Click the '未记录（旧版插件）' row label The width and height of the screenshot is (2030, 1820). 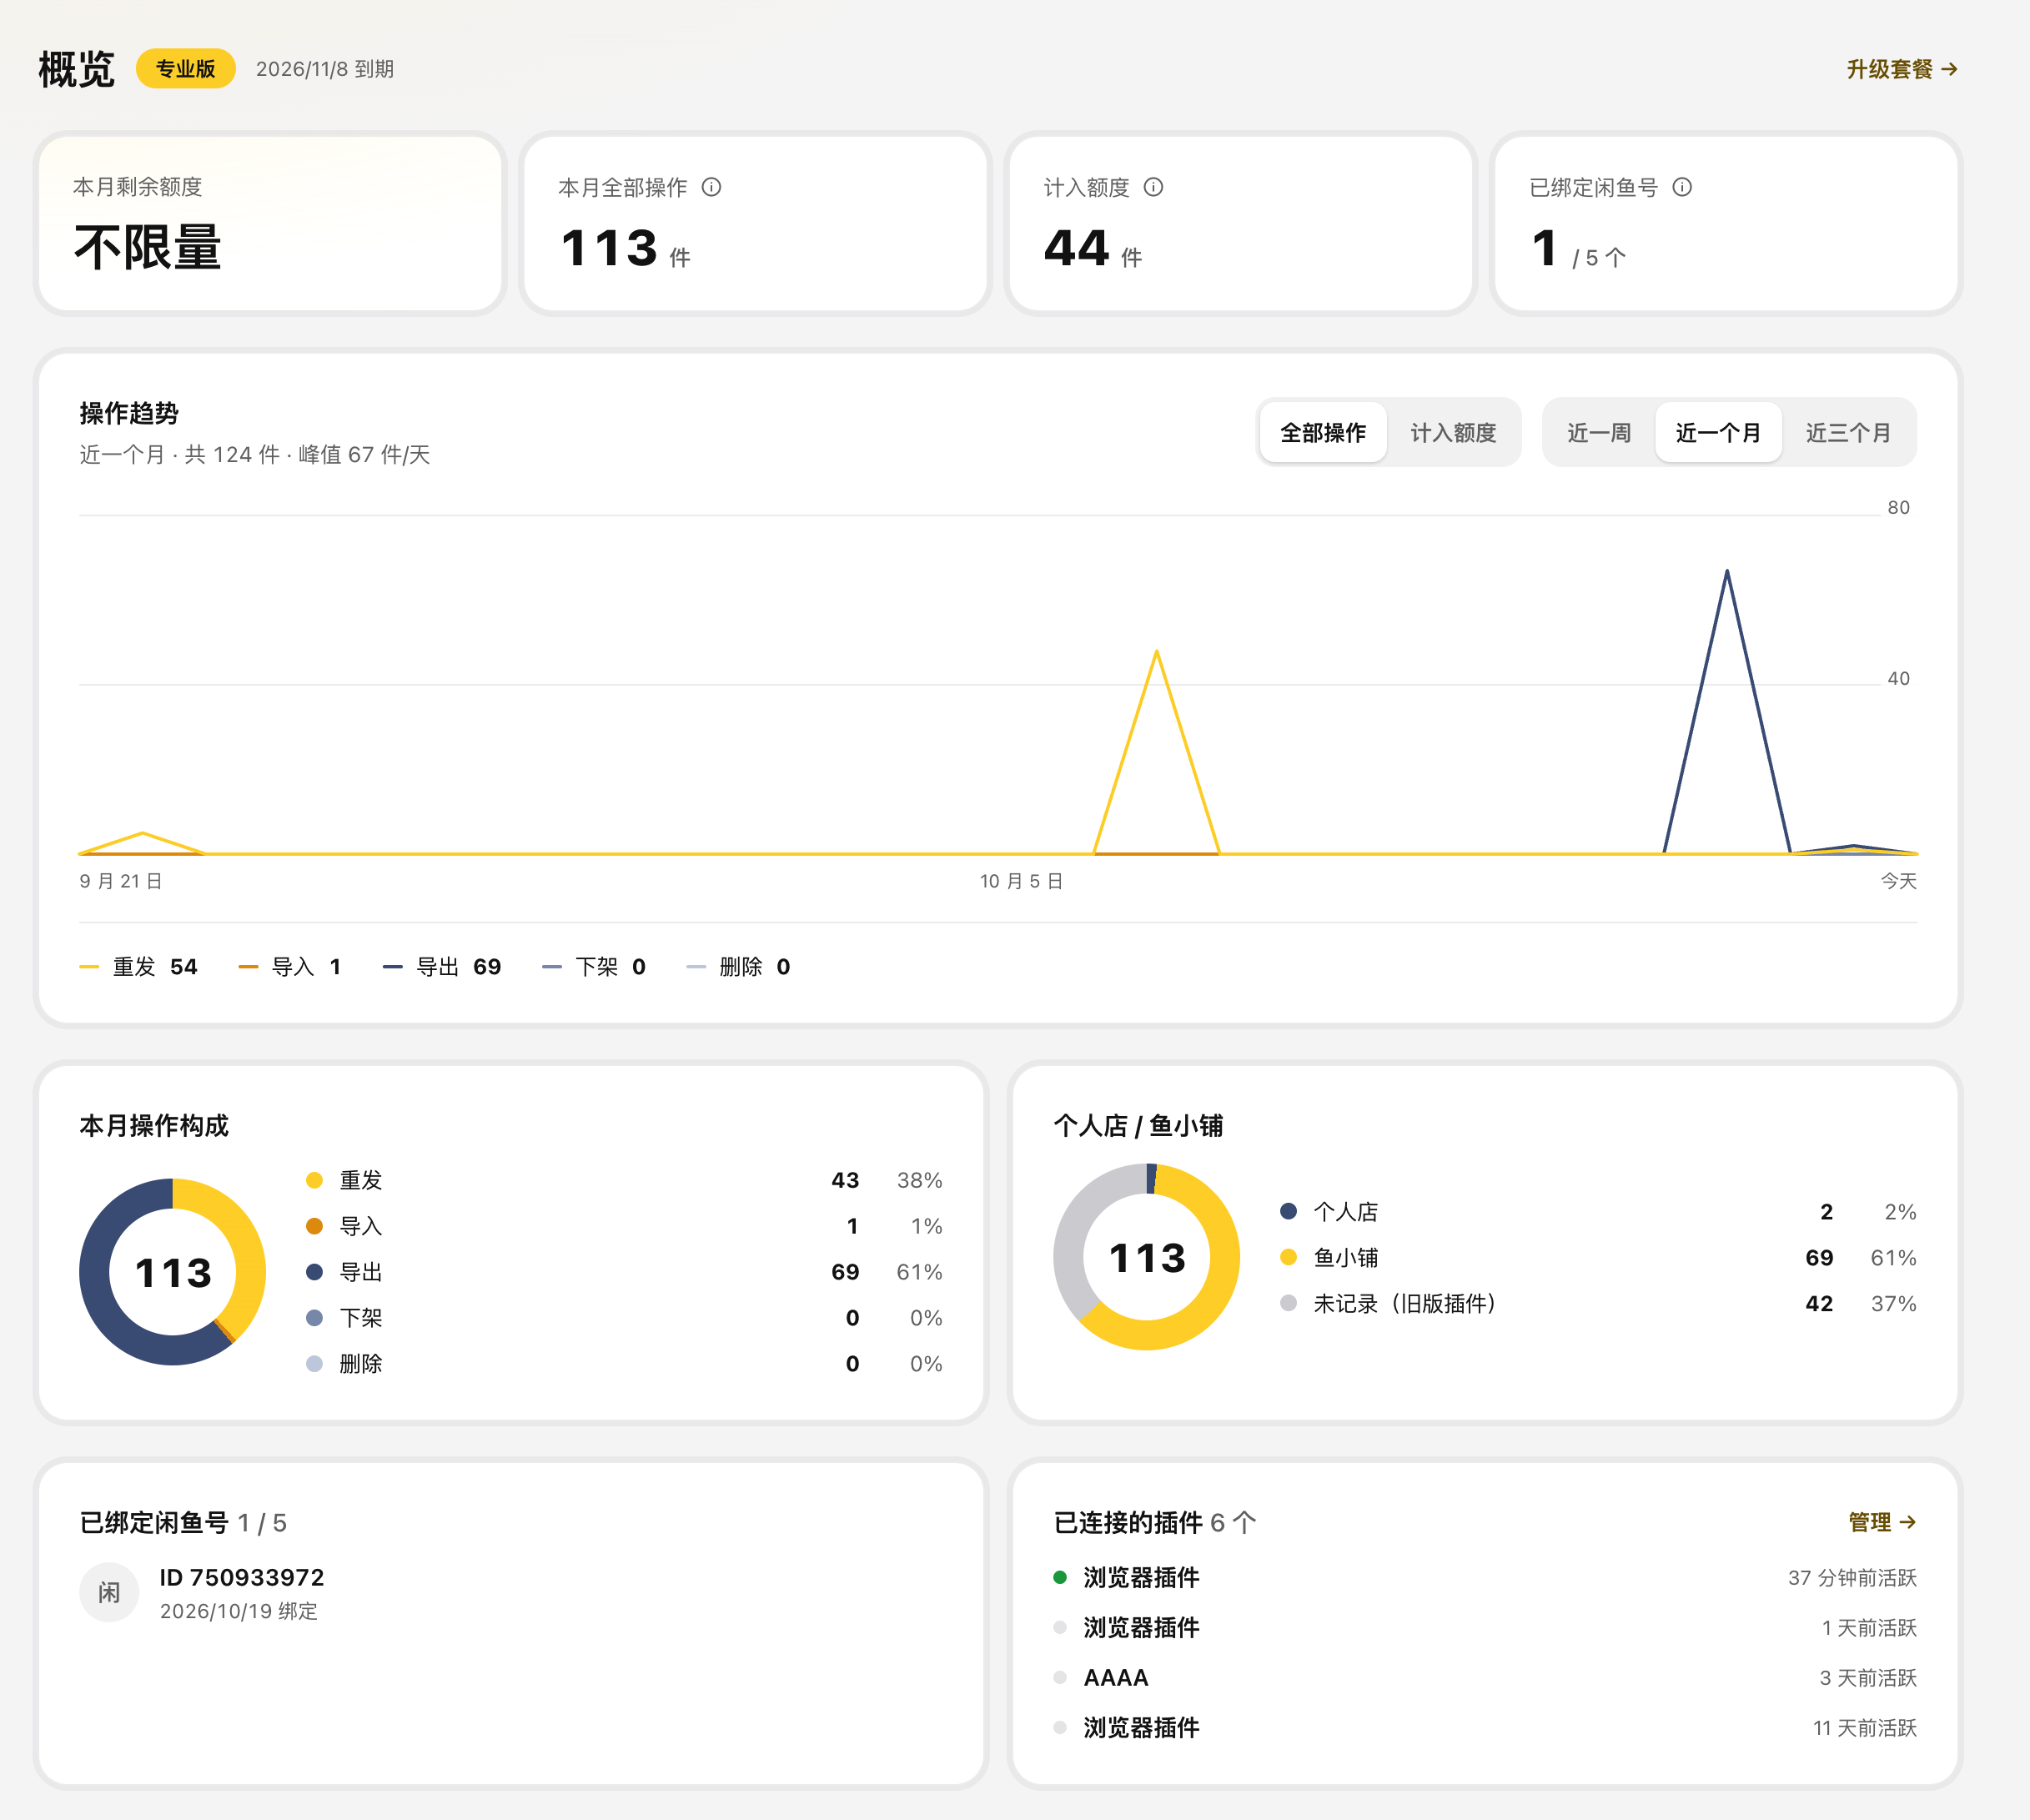[x=1405, y=1303]
